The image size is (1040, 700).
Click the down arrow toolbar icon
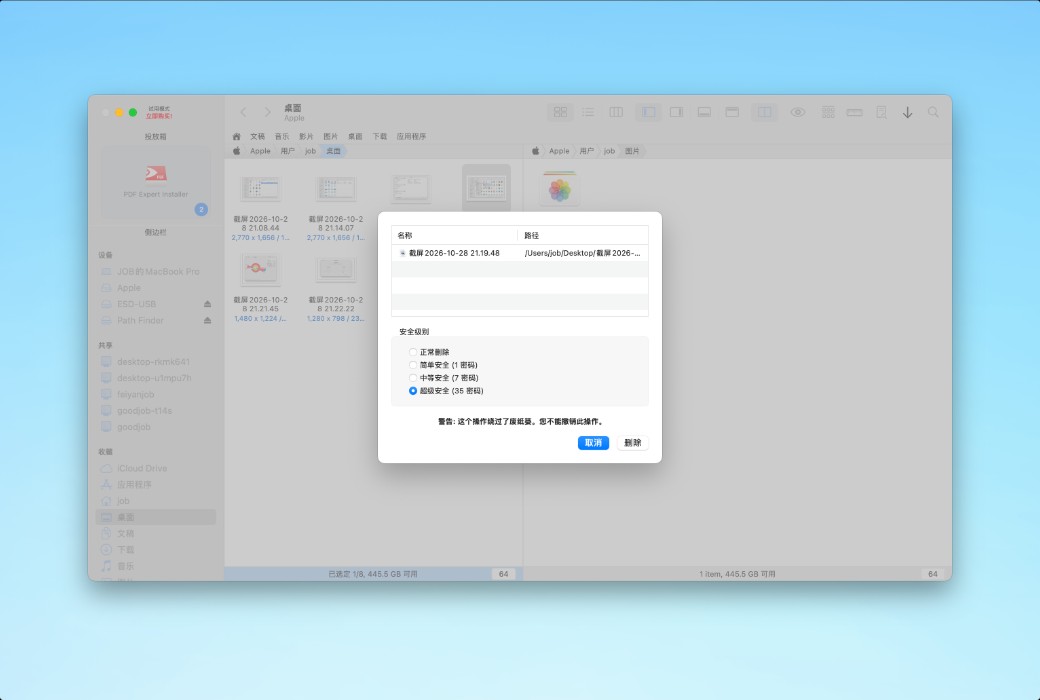tap(907, 113)
